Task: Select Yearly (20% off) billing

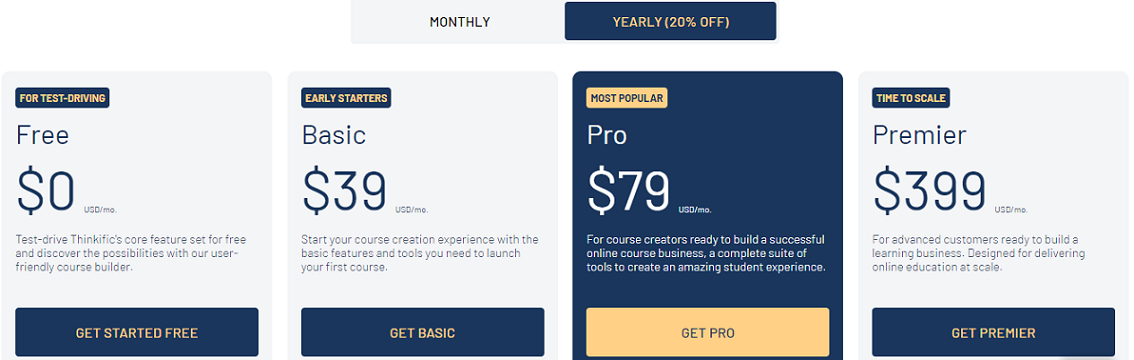Action: 670,22
